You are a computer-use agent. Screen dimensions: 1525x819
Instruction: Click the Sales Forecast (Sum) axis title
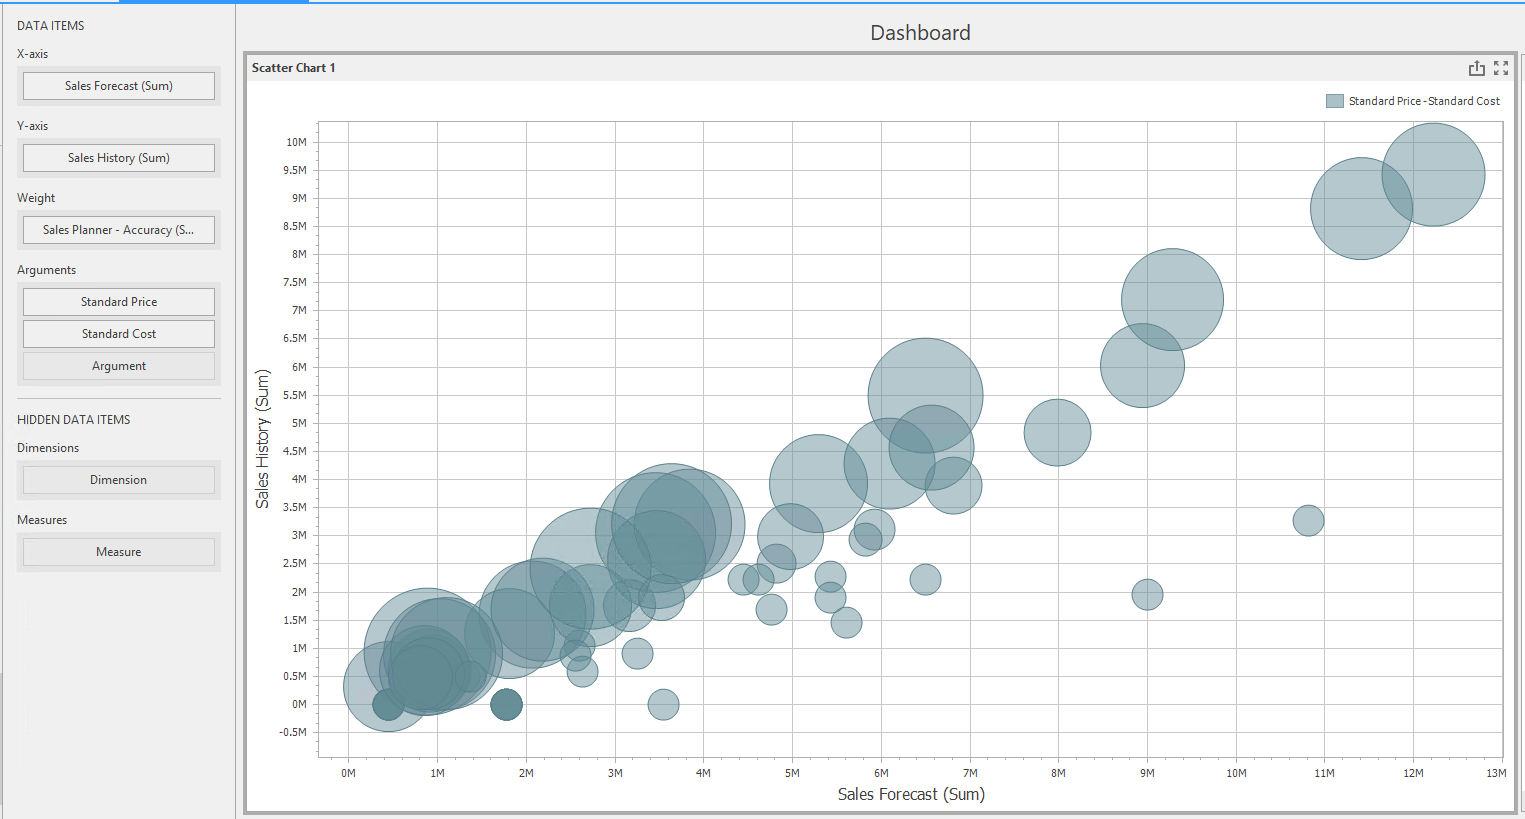(911, 794)
